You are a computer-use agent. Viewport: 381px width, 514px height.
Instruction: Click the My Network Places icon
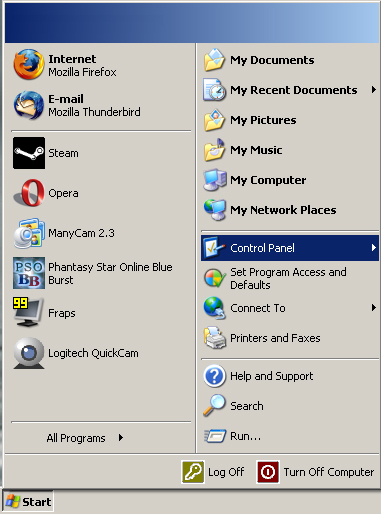click(x=215, y=210)
